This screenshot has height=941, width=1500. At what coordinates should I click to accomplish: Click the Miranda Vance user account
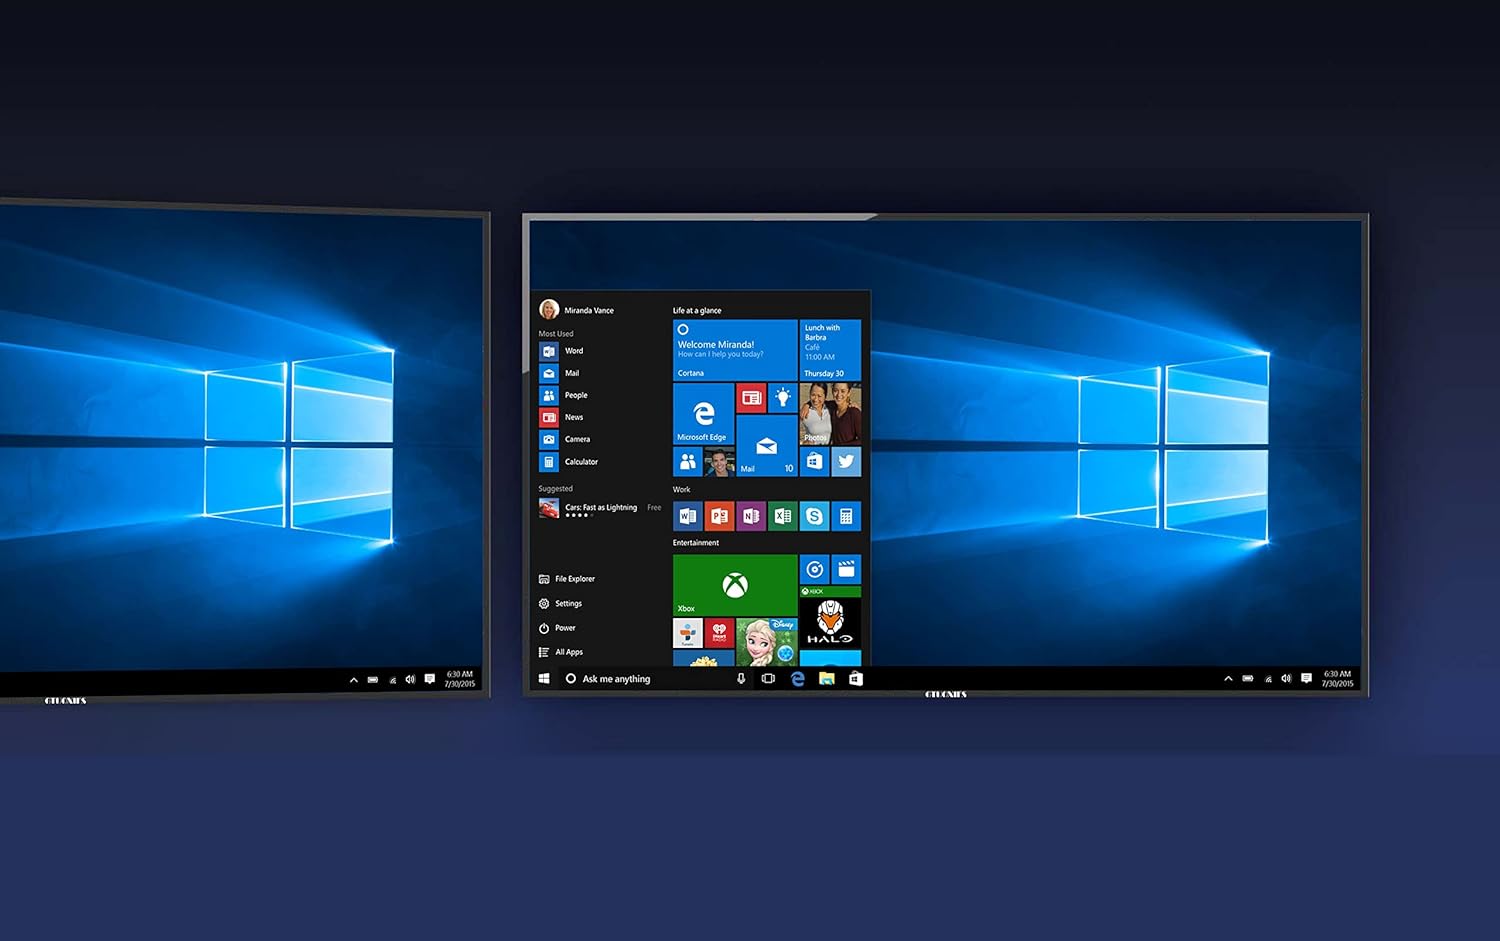[587, 310]
